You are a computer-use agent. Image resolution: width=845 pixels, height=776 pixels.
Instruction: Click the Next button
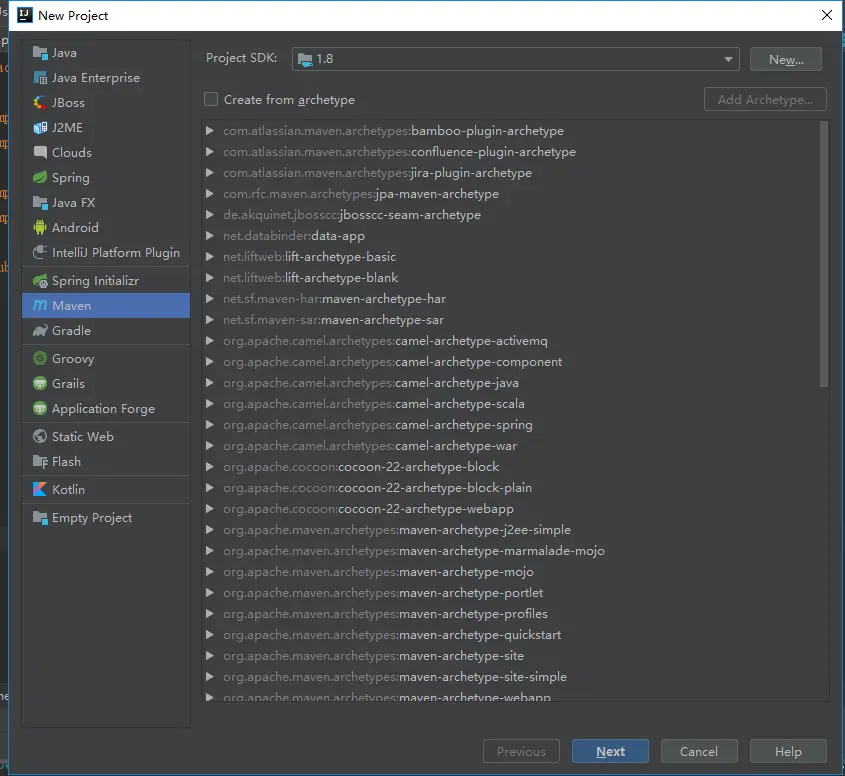click(610, 751)
